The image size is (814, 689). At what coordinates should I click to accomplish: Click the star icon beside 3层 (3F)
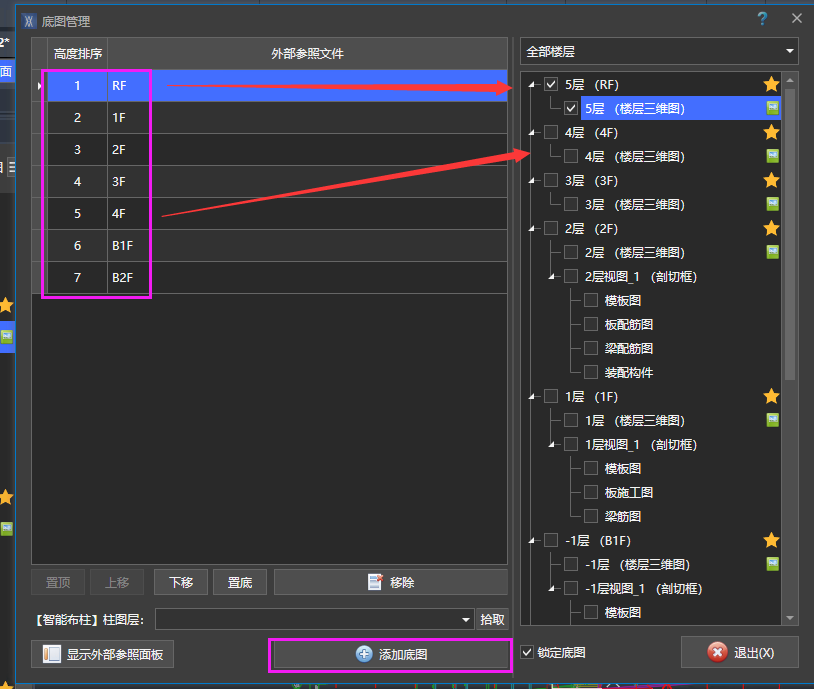771,180
